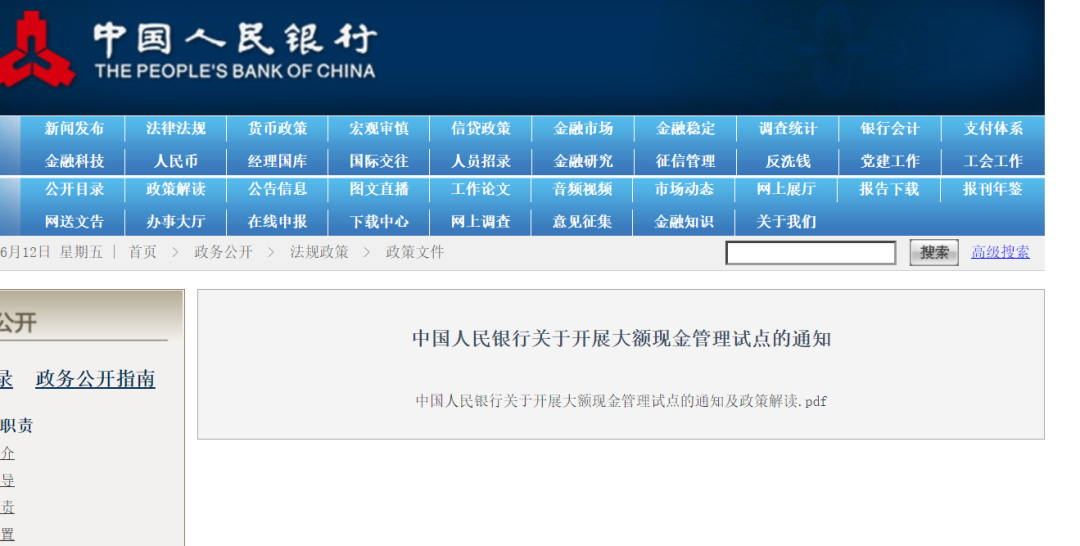
Task: Open 工作论文 page
Action: pos(481,189)
